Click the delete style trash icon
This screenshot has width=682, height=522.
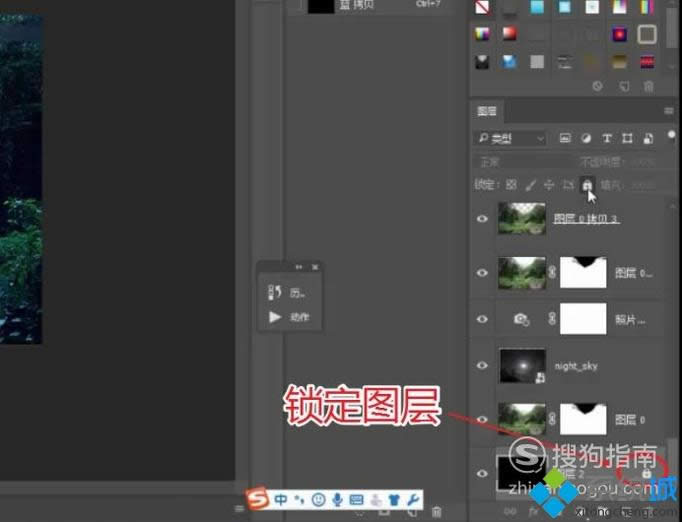[x=646, y=87]
